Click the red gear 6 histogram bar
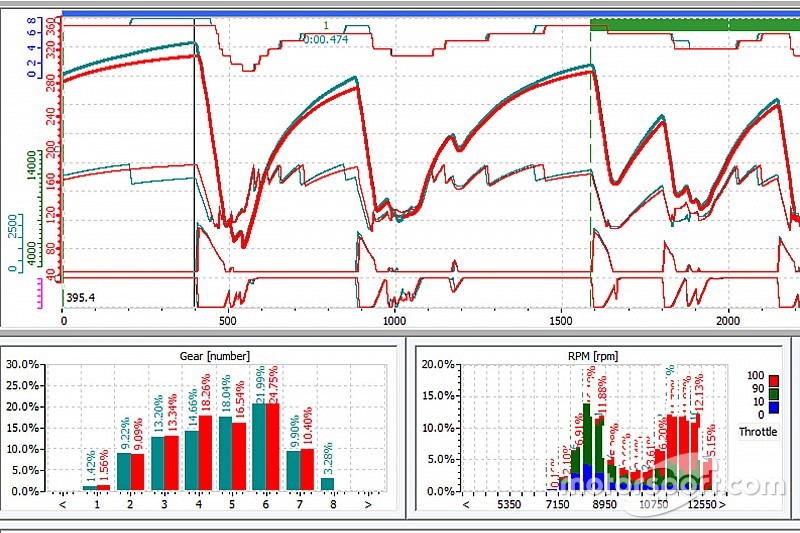800x533 pixels. click(272, 447)
